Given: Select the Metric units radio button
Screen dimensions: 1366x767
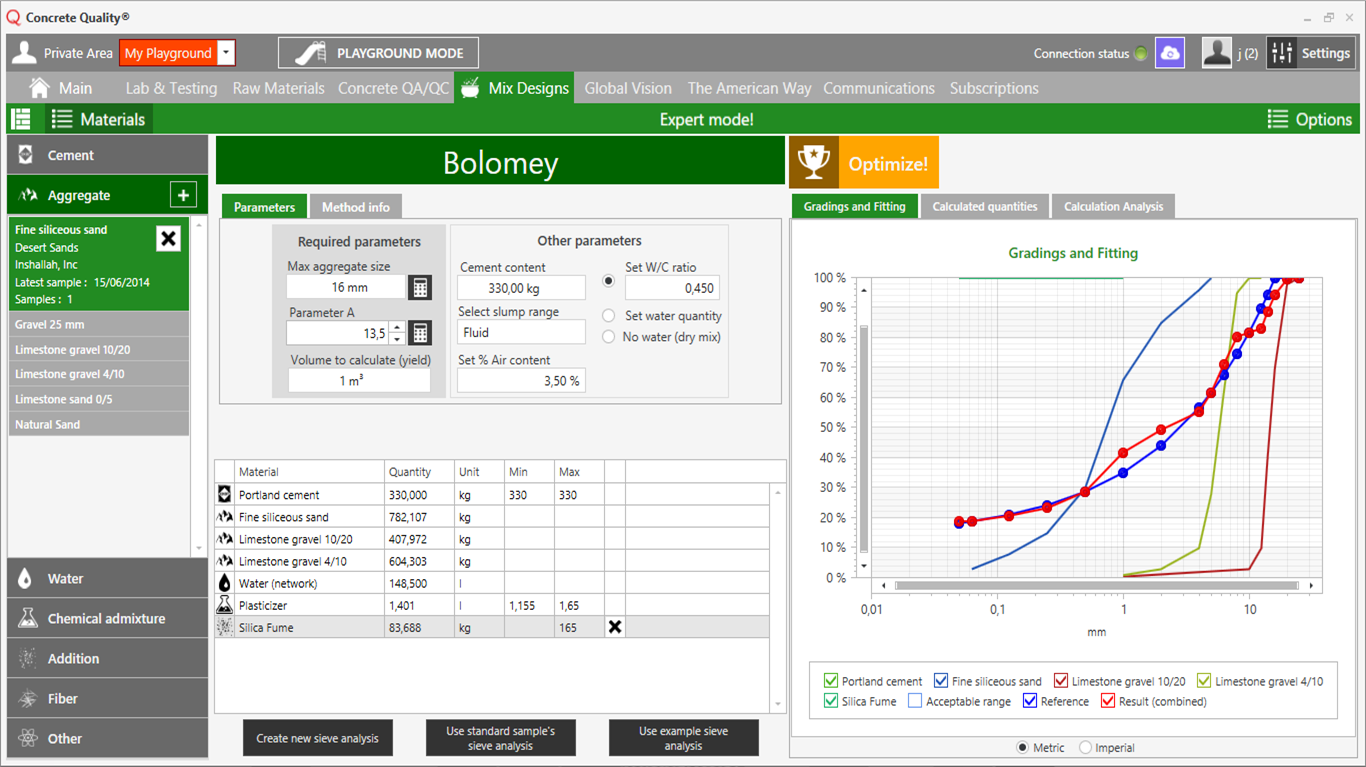Looking at the screenshot, I should point(1022,747).
